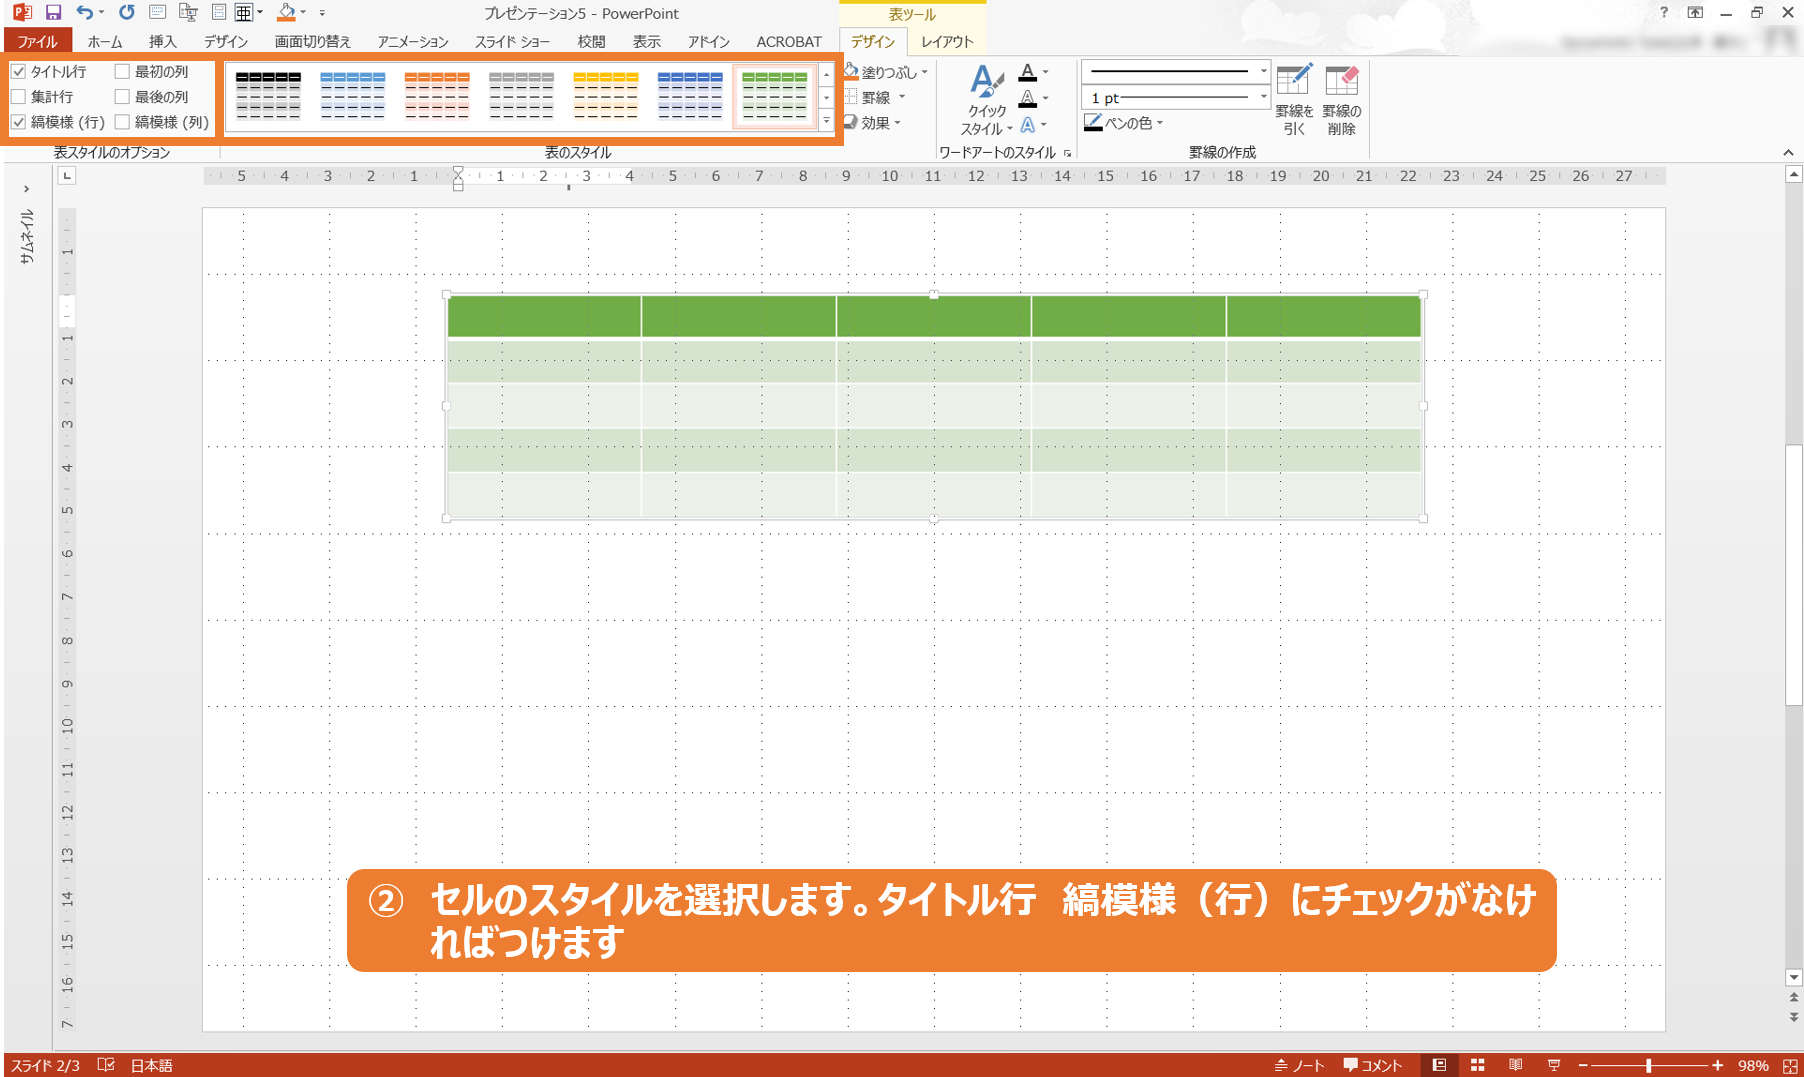Viewport: 1804px width, 1077px height.
Task: Open the コメント (Comments) pane
Action: pos(1373,1065)
